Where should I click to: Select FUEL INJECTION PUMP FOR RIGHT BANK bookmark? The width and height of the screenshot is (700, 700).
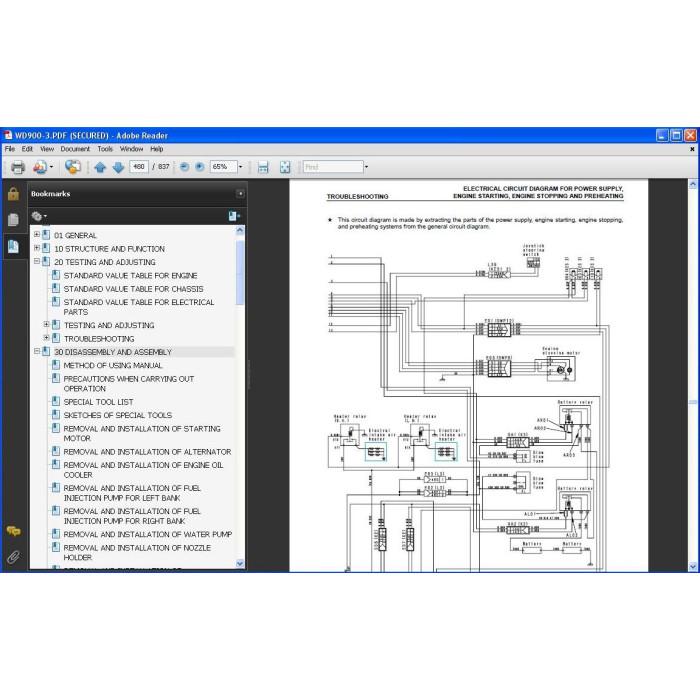pos(132,516)
